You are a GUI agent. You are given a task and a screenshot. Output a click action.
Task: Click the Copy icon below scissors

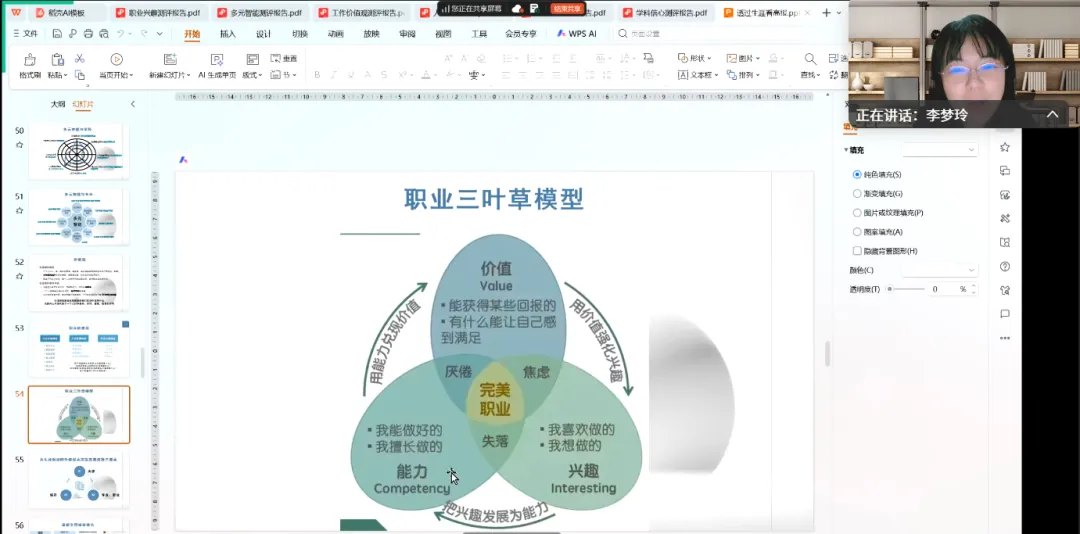pos(80,75)
